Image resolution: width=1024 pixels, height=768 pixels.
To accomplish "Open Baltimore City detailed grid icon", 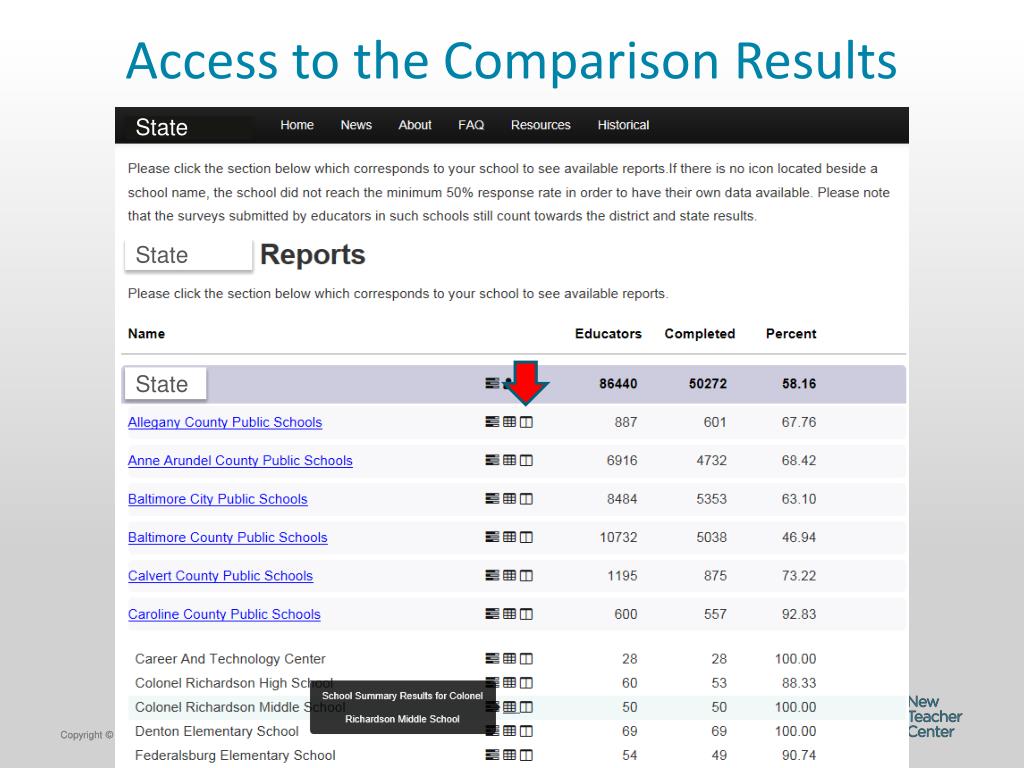I will [x=509, y=499].
